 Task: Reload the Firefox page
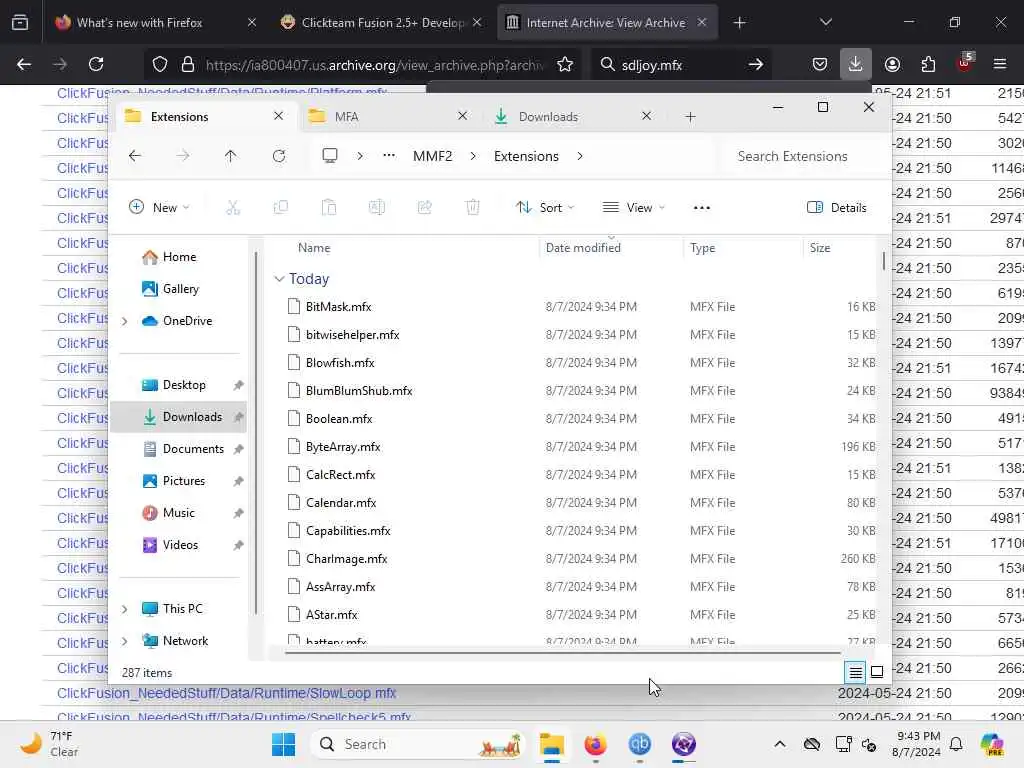[96, 64]
